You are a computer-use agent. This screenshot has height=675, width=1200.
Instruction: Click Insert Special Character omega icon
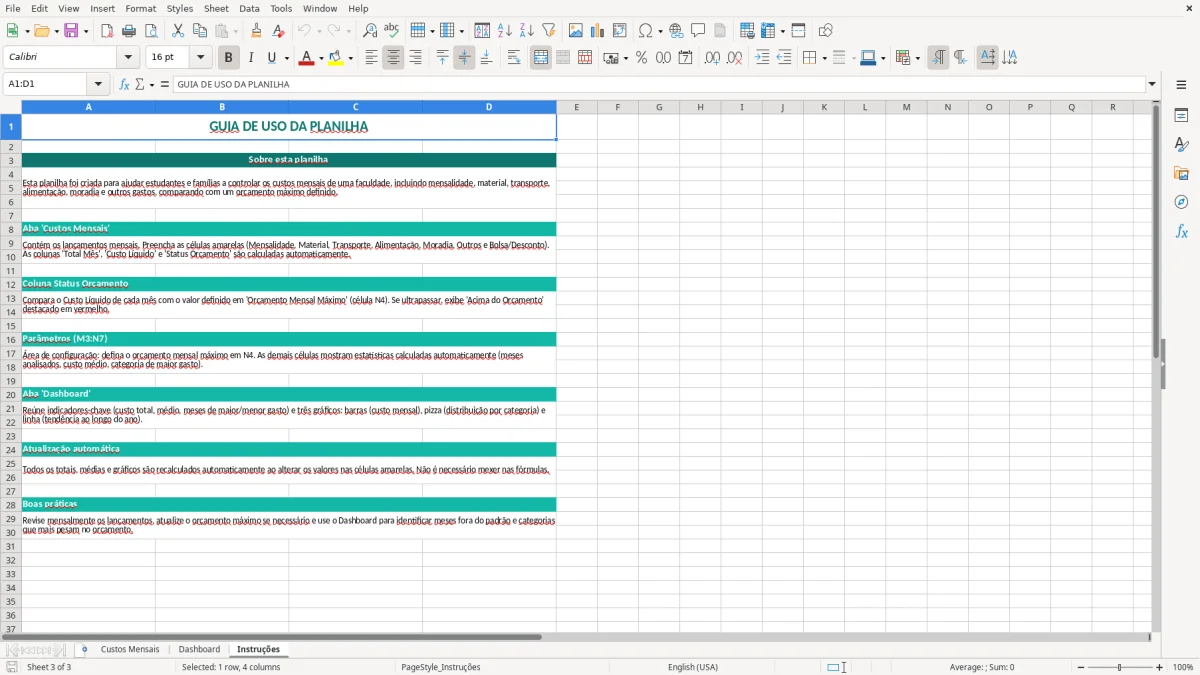coord(646,31)
